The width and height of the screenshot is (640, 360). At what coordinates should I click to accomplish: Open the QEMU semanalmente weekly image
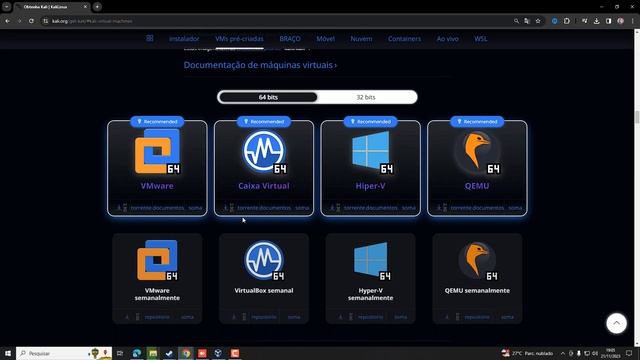477,278
